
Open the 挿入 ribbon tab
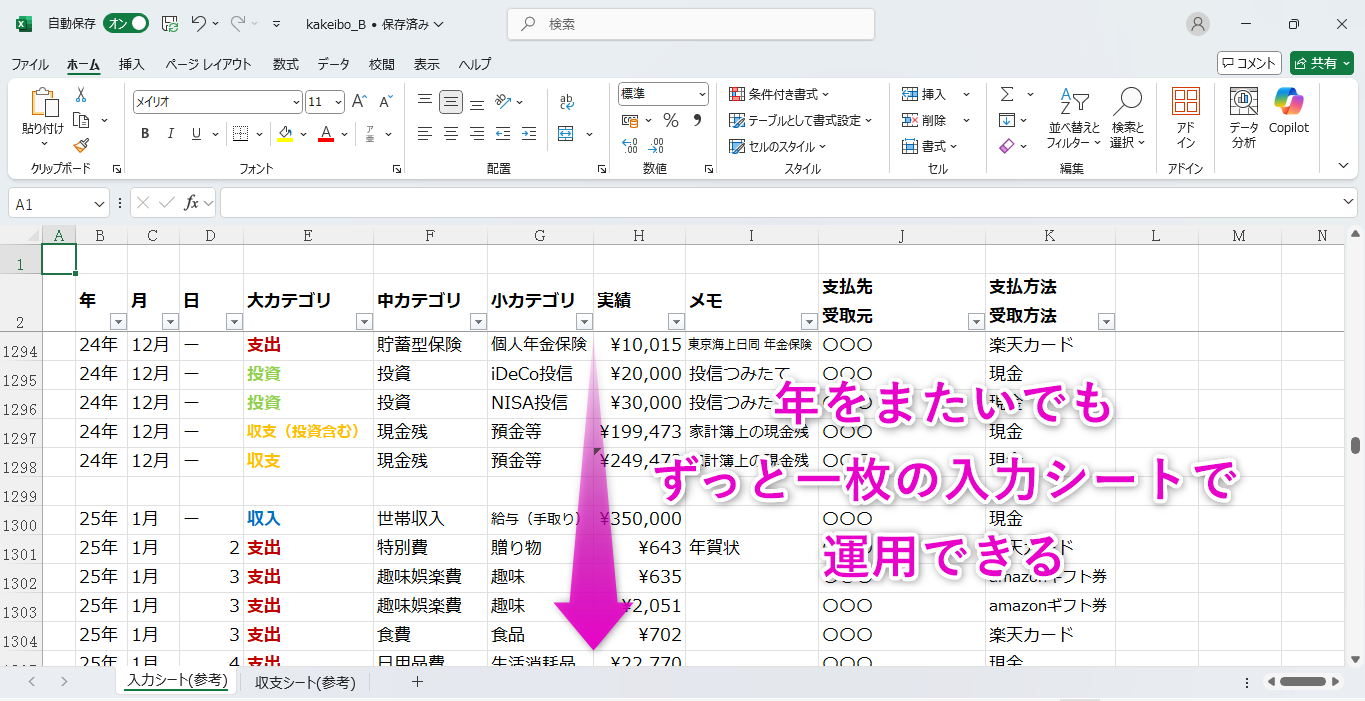(131, 64)
